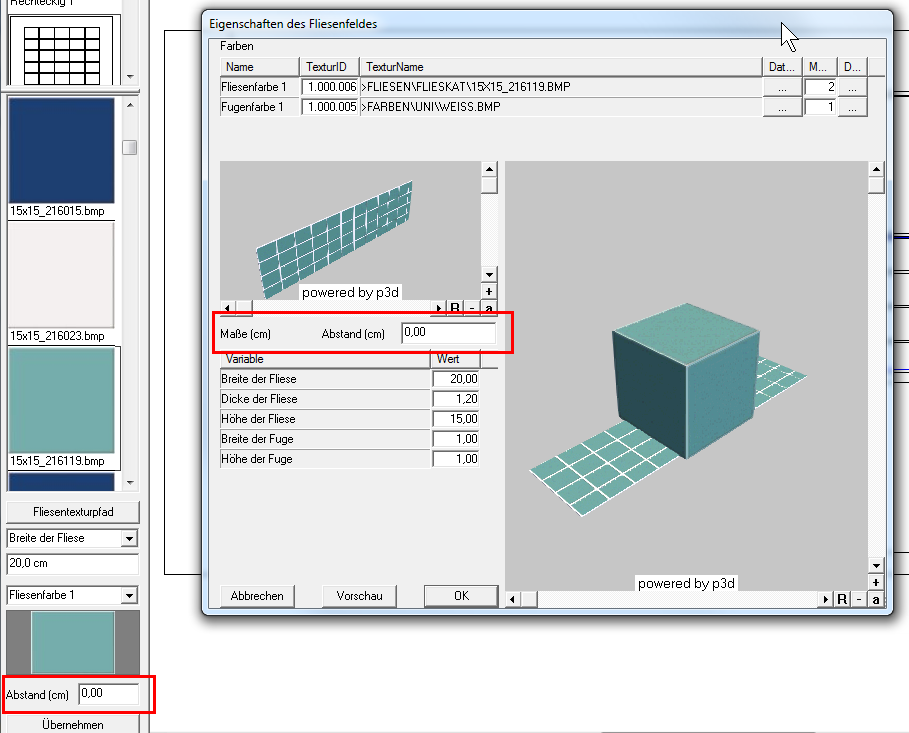Screen dimensions: 909x733
Task: Cancel the dialog with Abbrechen
Action: click(257, 596)
